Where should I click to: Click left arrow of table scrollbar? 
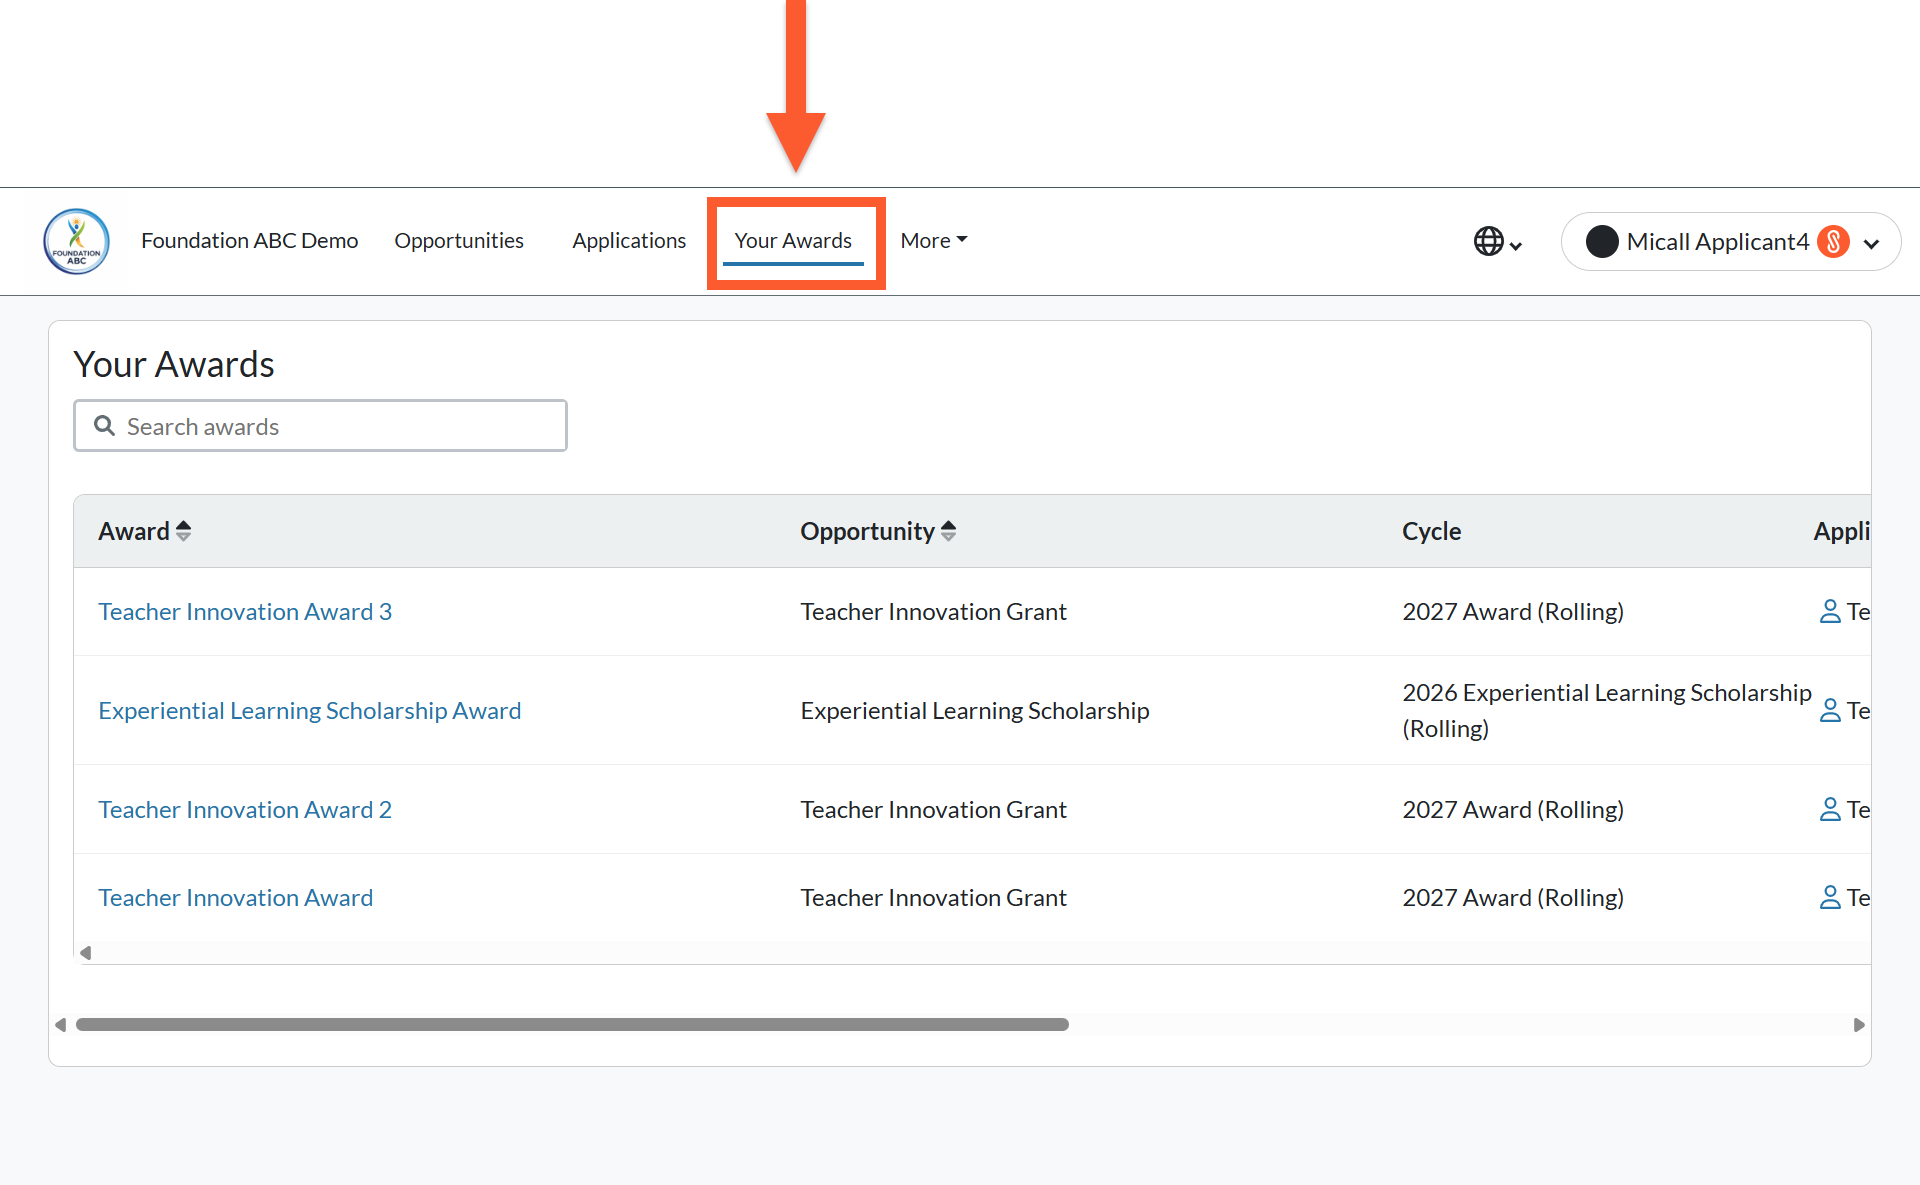[86, 953]
